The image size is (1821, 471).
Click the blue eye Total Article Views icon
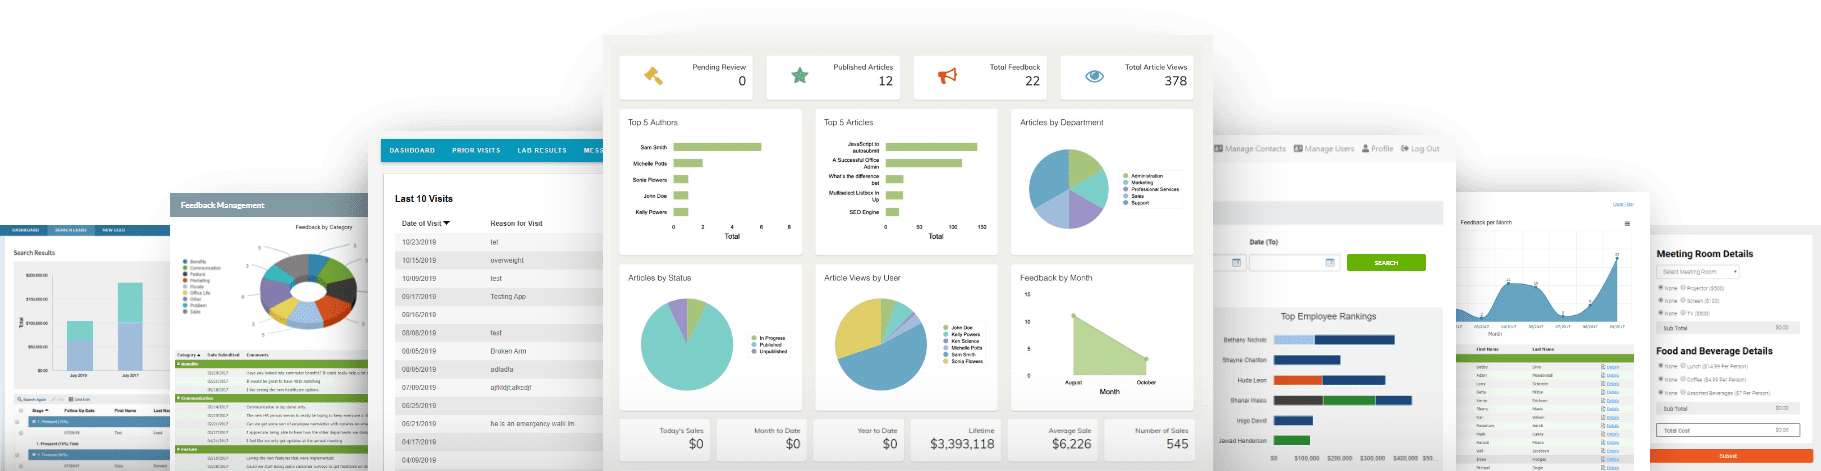coord(1095,76)
